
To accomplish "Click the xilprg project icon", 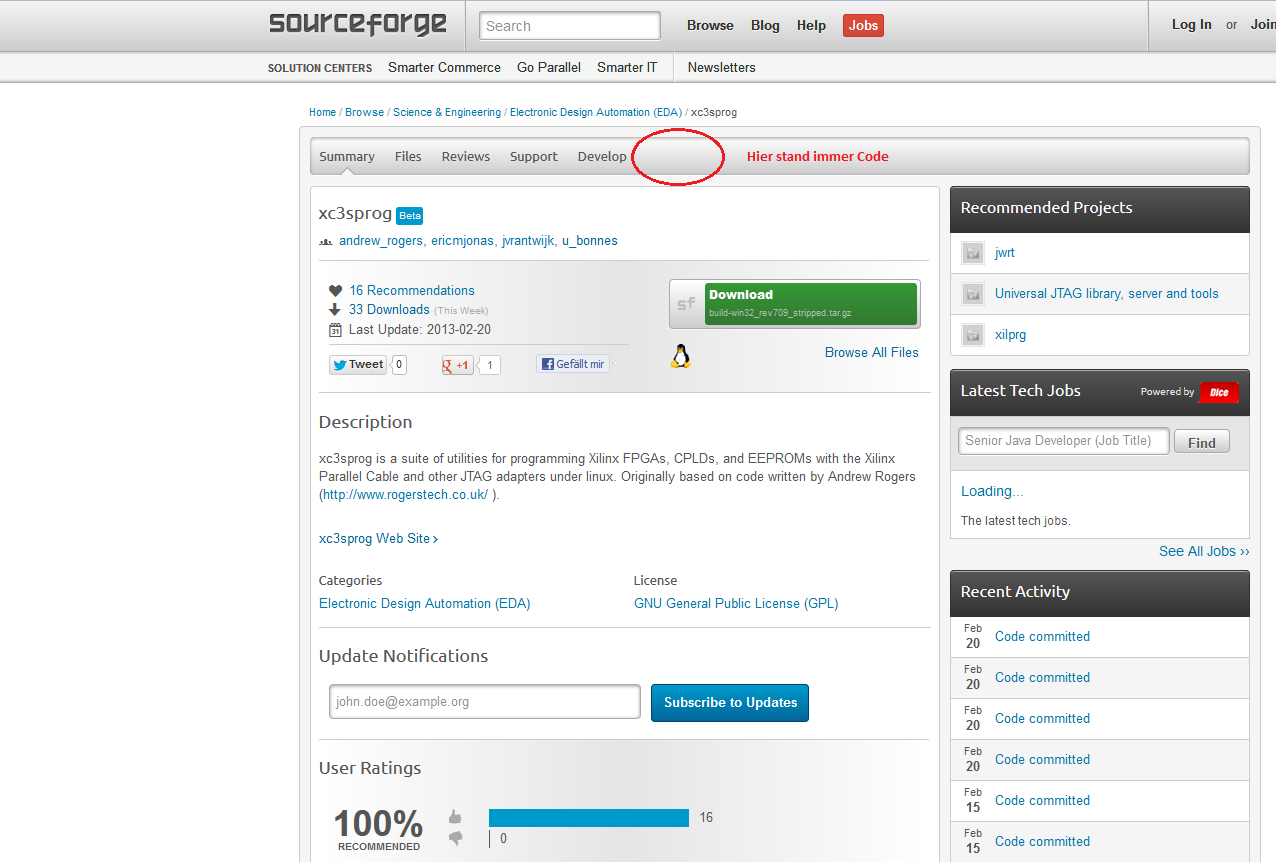I will tap(973, 335).
